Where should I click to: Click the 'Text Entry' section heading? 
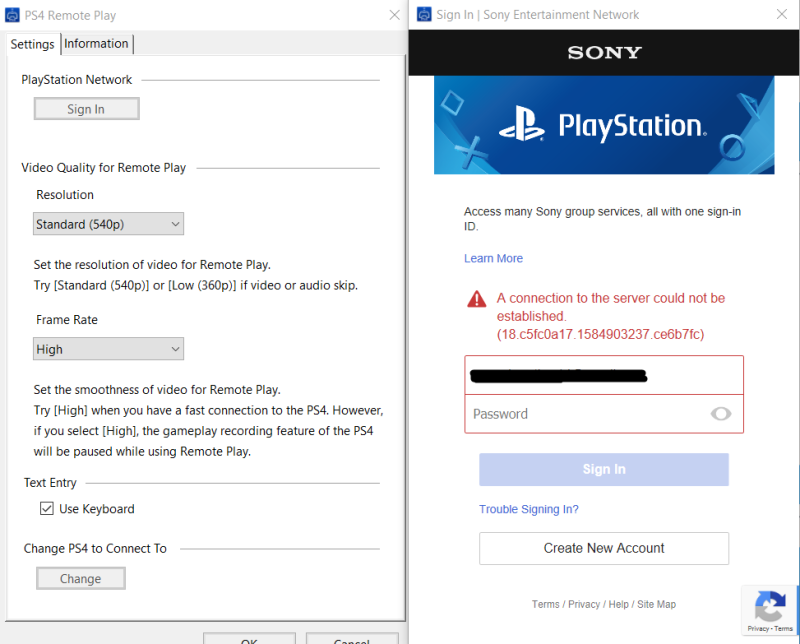click(50, 483)
